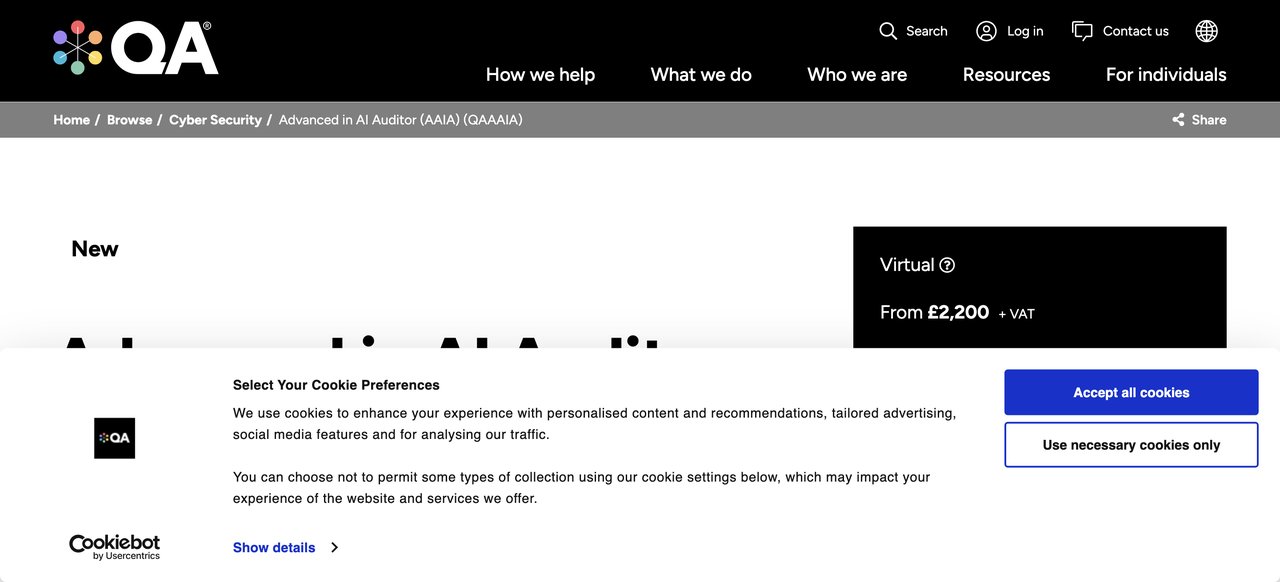Click the QA logo in header
Image resolution: width=1280 pixels, height=582 pixels.
(x=136, y=49)
